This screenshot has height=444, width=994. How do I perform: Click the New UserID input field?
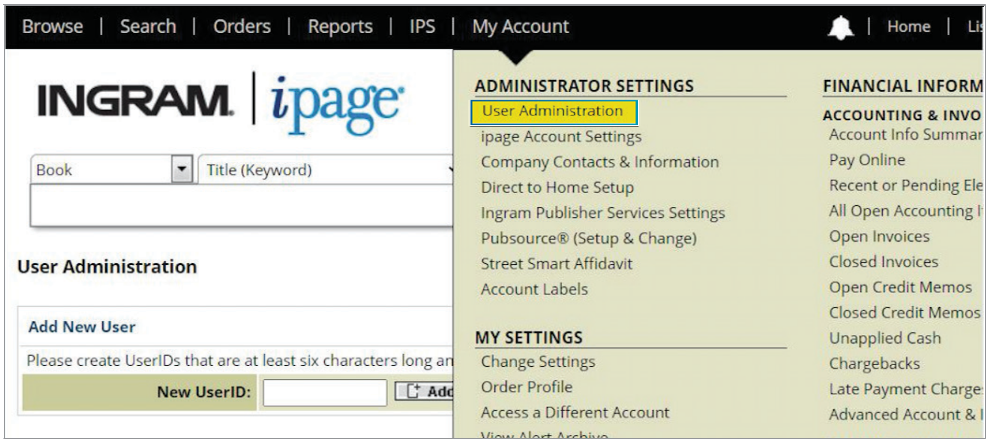(x=325, y=393)
